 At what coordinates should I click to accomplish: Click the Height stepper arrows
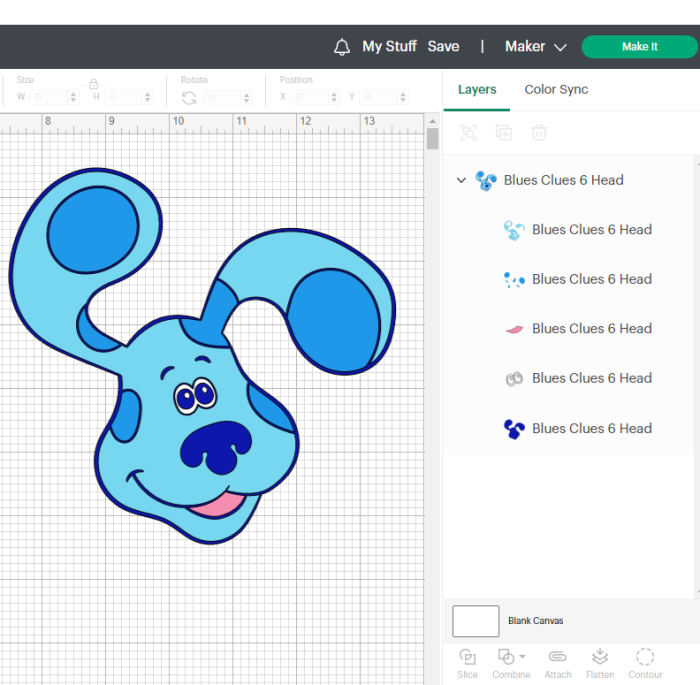coord(147,97)
